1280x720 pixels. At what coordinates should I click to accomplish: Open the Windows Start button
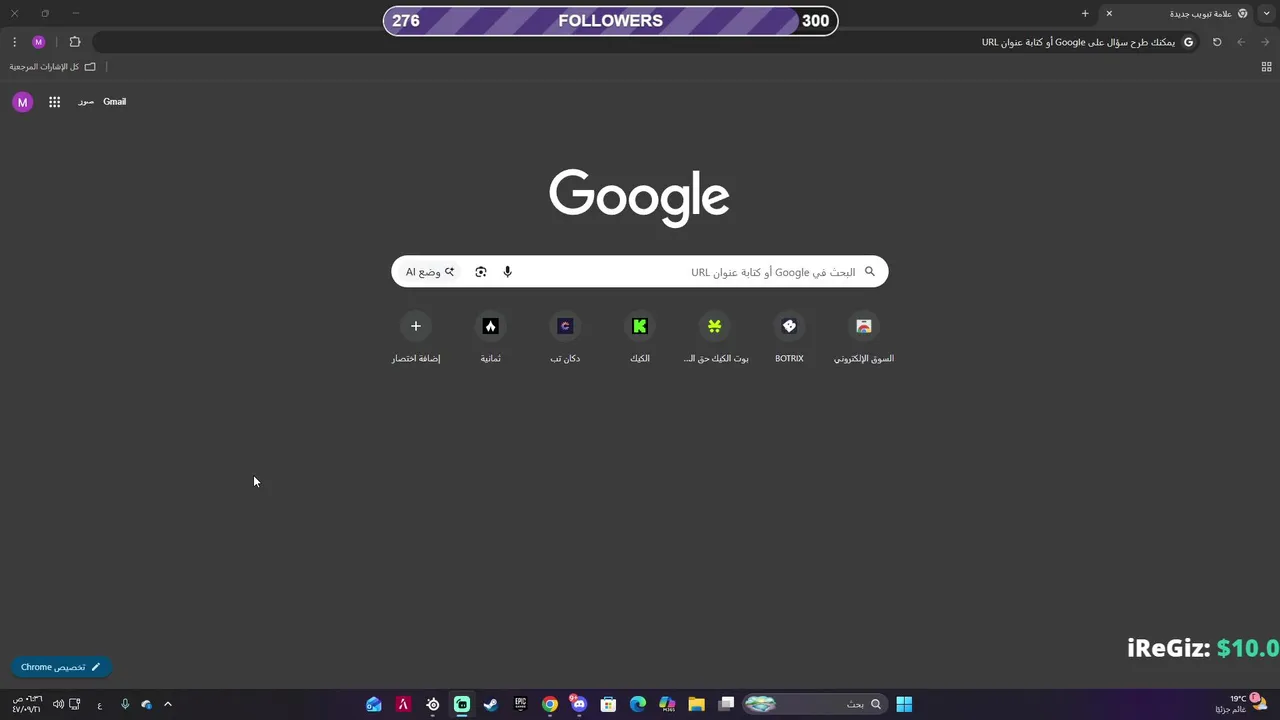[x=904, y=704]
